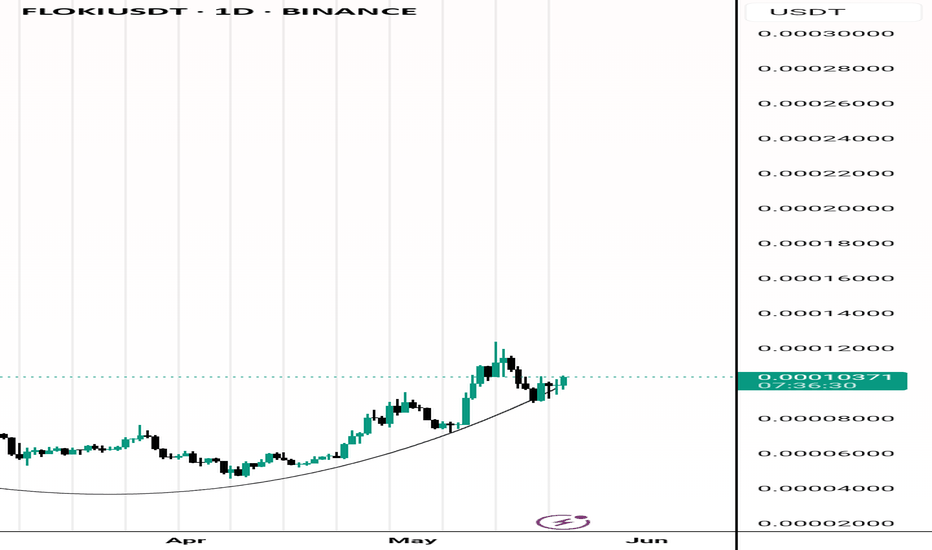Click the FLOKIUSDT 1D BINANCE chart title

(x=219, y=11)
